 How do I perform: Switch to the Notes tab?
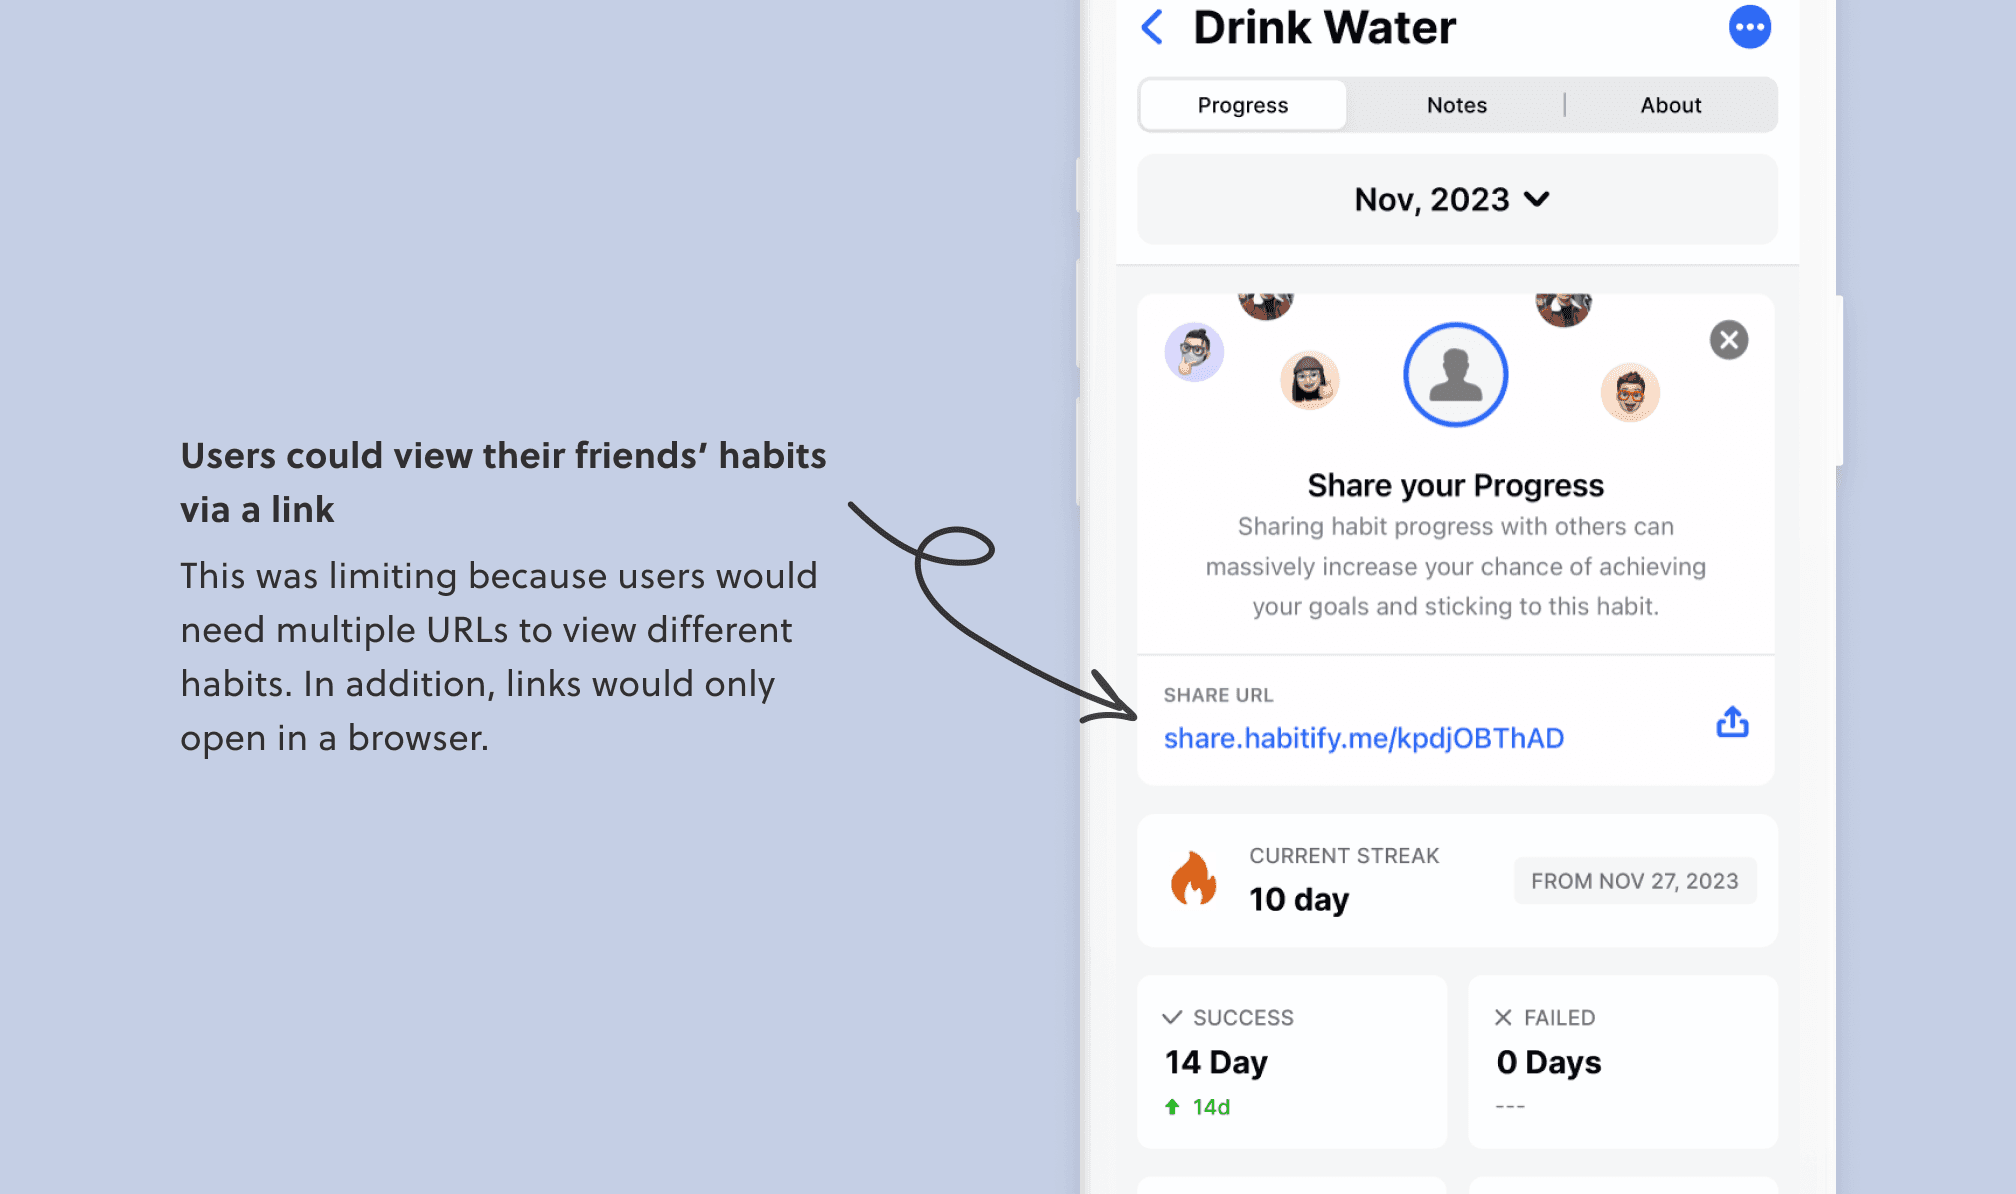tap(1456, 105)
